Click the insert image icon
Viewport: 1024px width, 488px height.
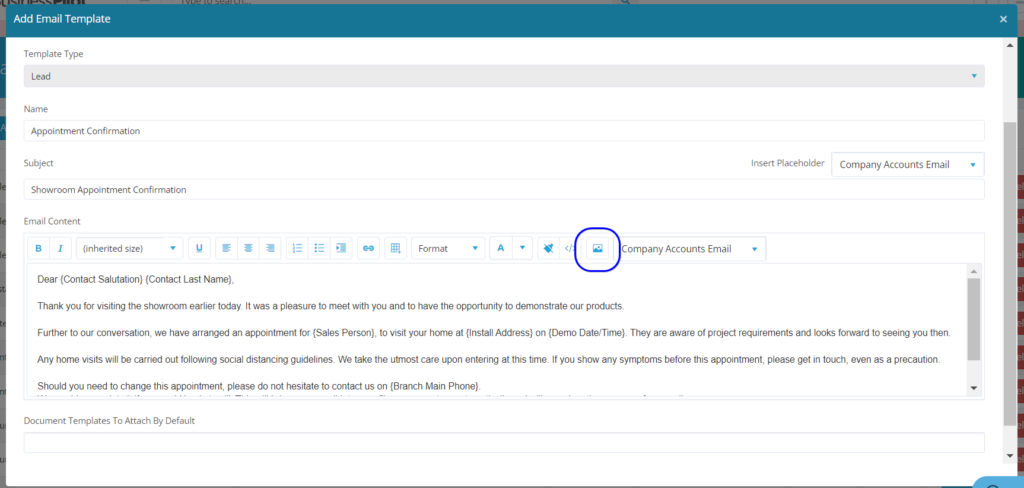click(598, 248)
